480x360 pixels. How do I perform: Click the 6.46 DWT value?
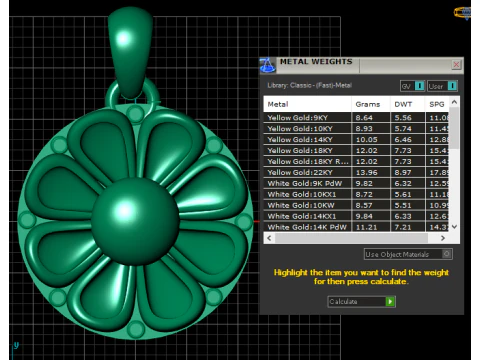coord(403,140)
